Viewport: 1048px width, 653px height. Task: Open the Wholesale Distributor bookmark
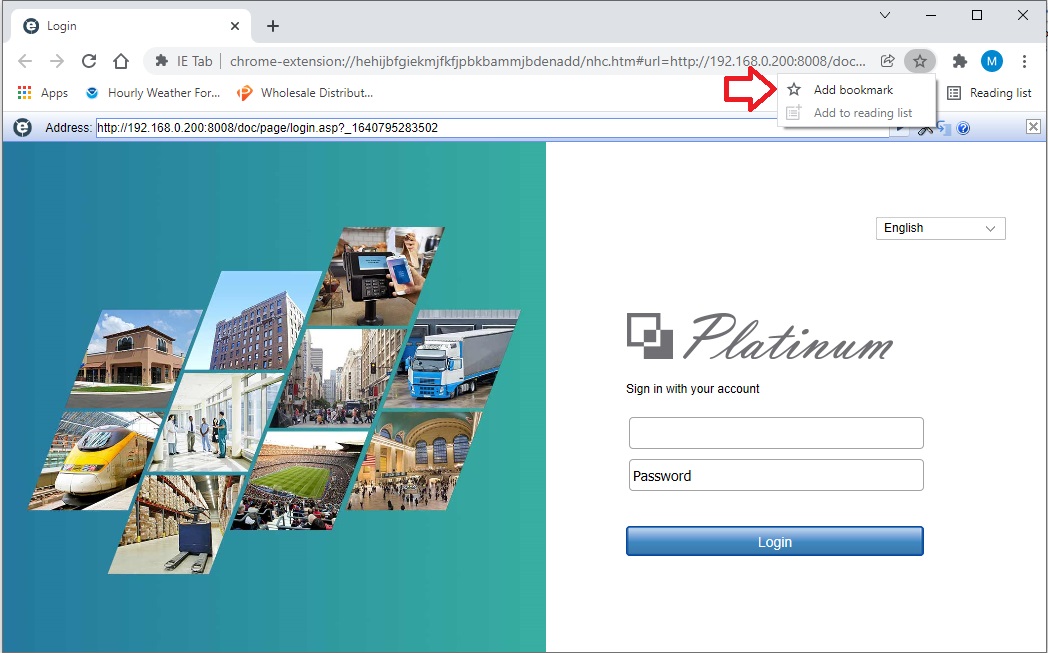305,93
